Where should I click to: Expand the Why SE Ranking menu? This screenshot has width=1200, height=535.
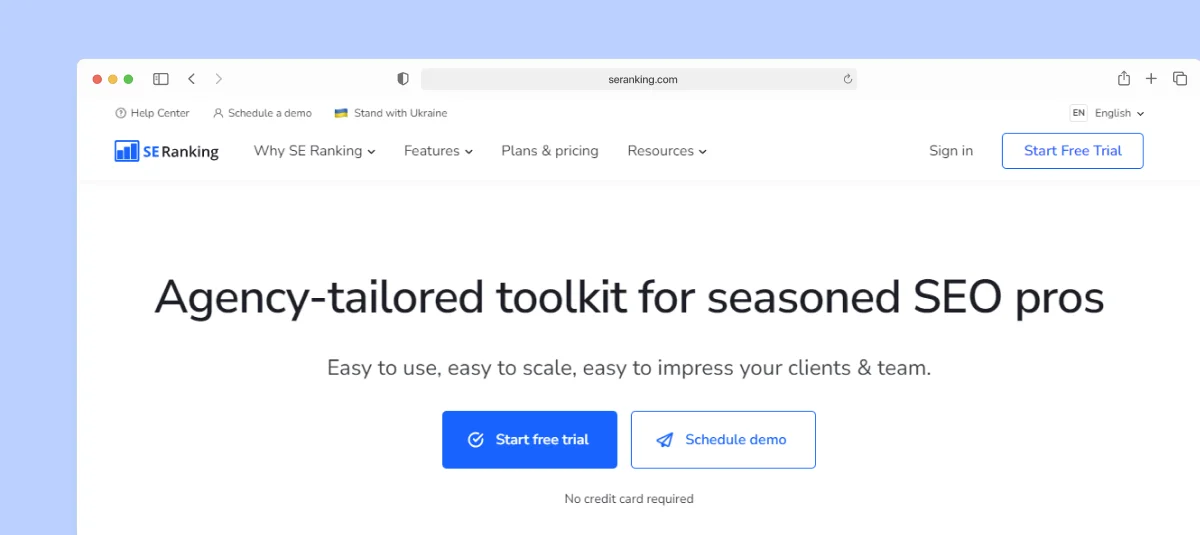314,151
